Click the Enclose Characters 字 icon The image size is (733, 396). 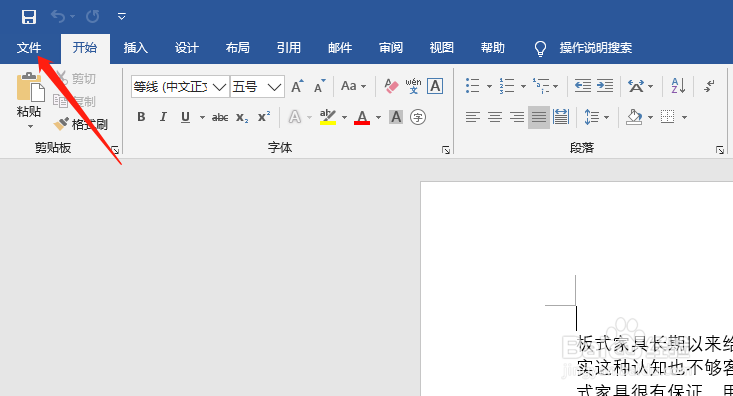point(418,117)
